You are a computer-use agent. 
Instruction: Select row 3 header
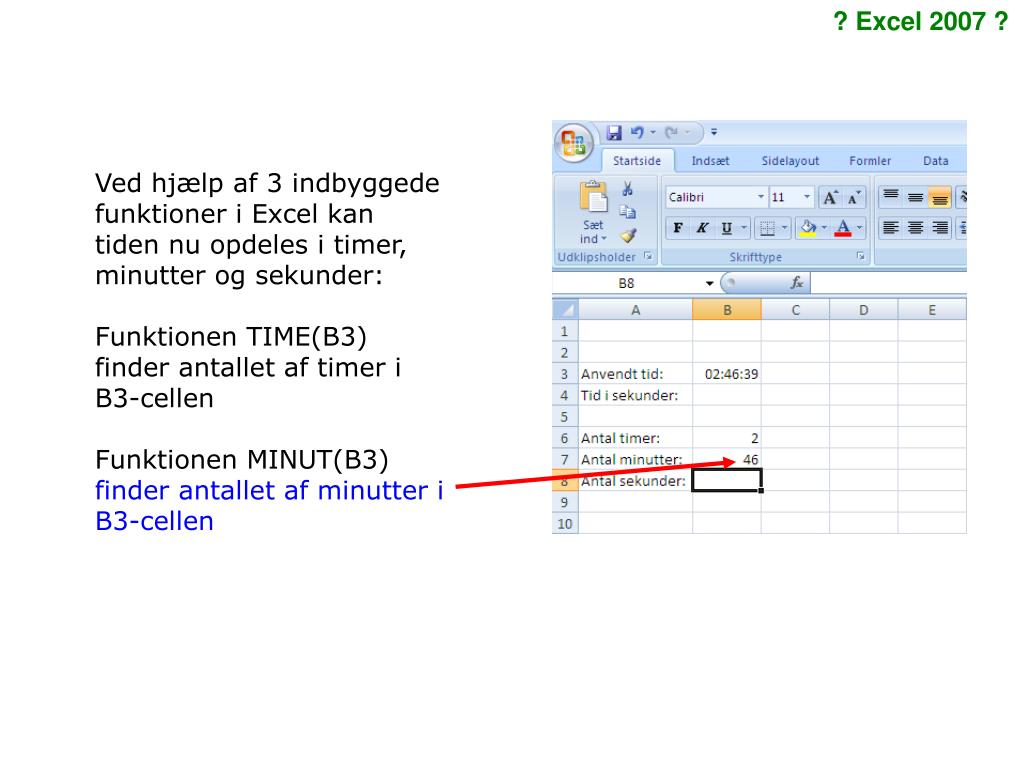[565, 374]
